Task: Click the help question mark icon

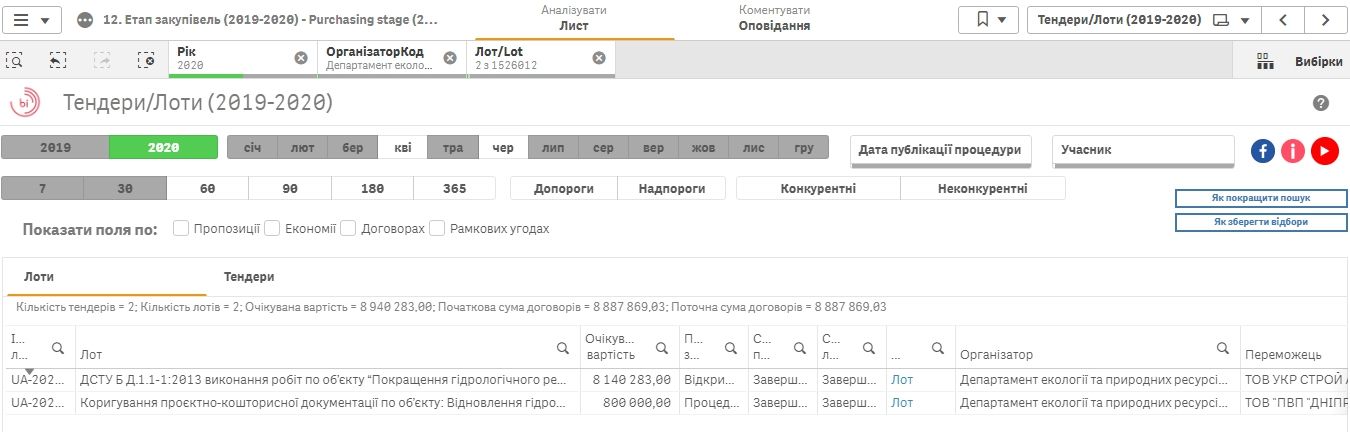Action: 1321,104
